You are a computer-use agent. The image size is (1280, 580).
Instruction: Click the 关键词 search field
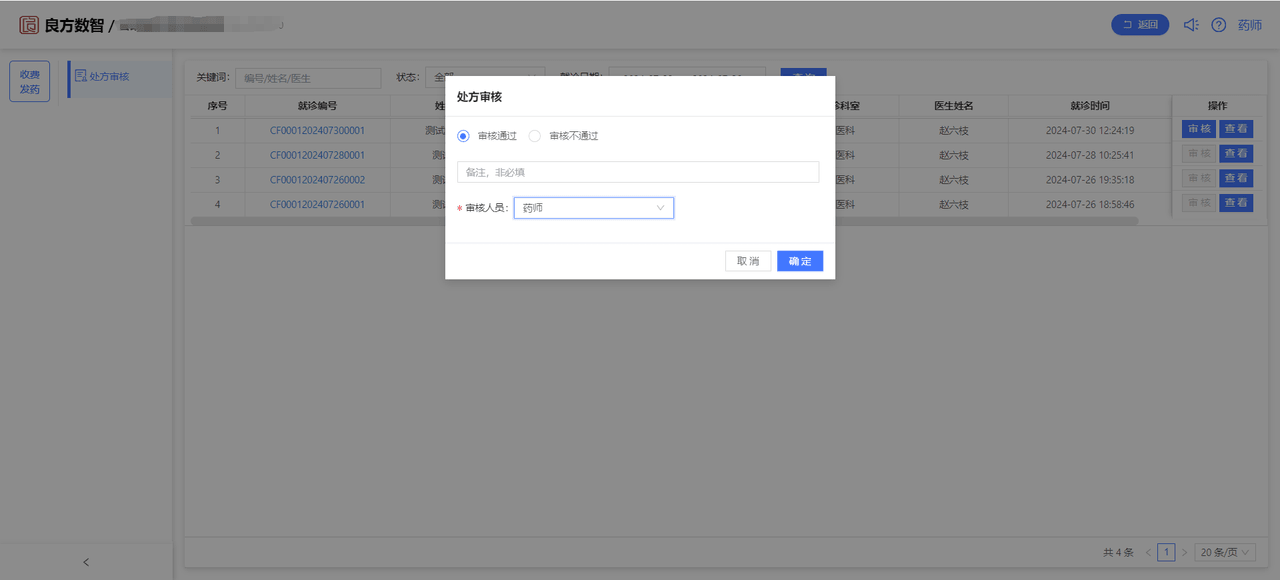(x=308, y=78)
